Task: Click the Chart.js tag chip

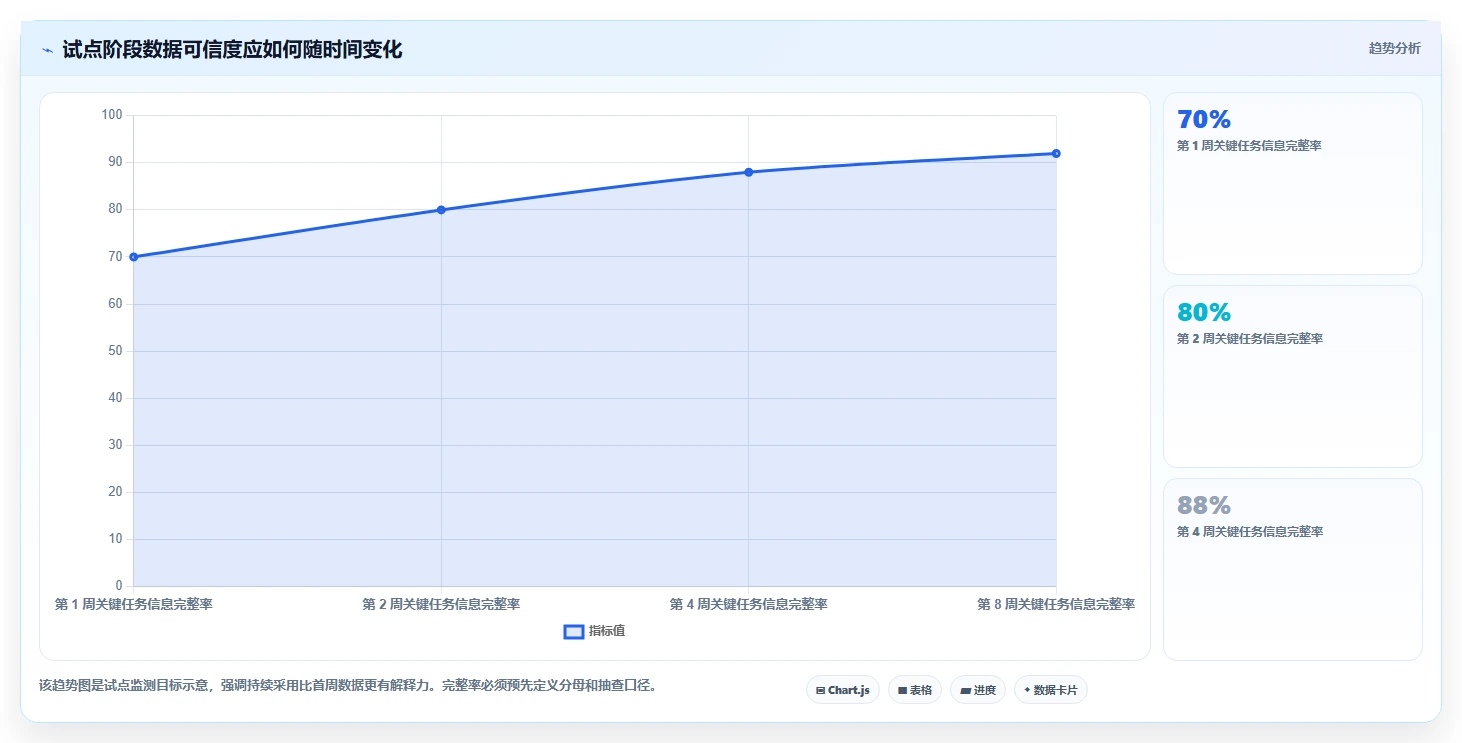Action: [843, 690]
